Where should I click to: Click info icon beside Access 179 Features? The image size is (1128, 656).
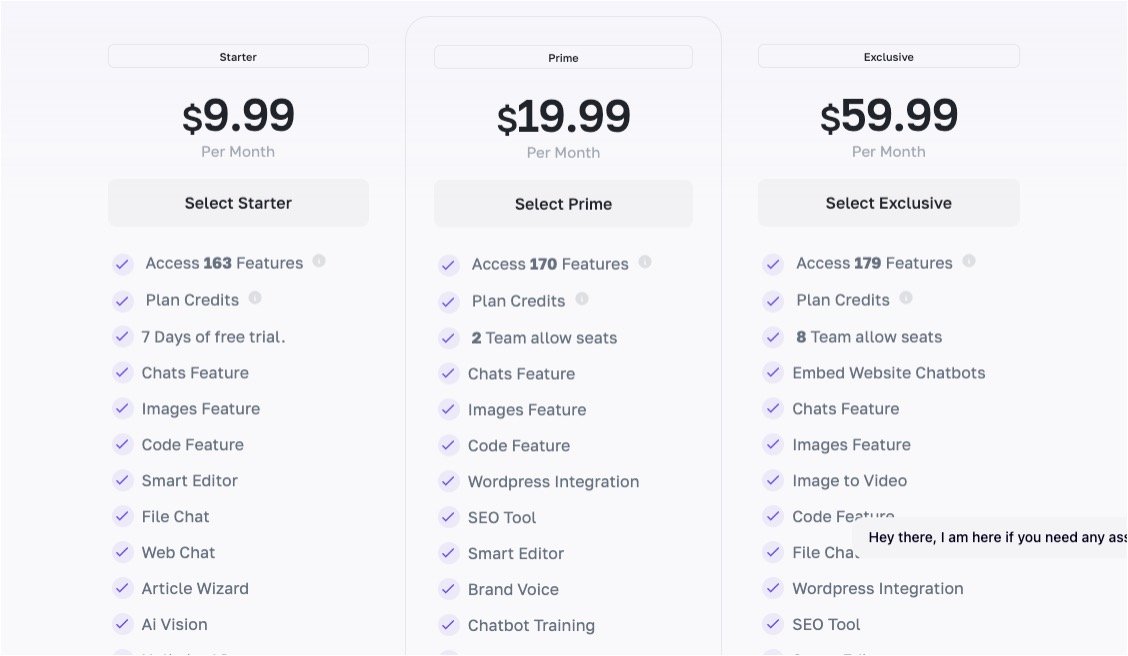(969, 261)
